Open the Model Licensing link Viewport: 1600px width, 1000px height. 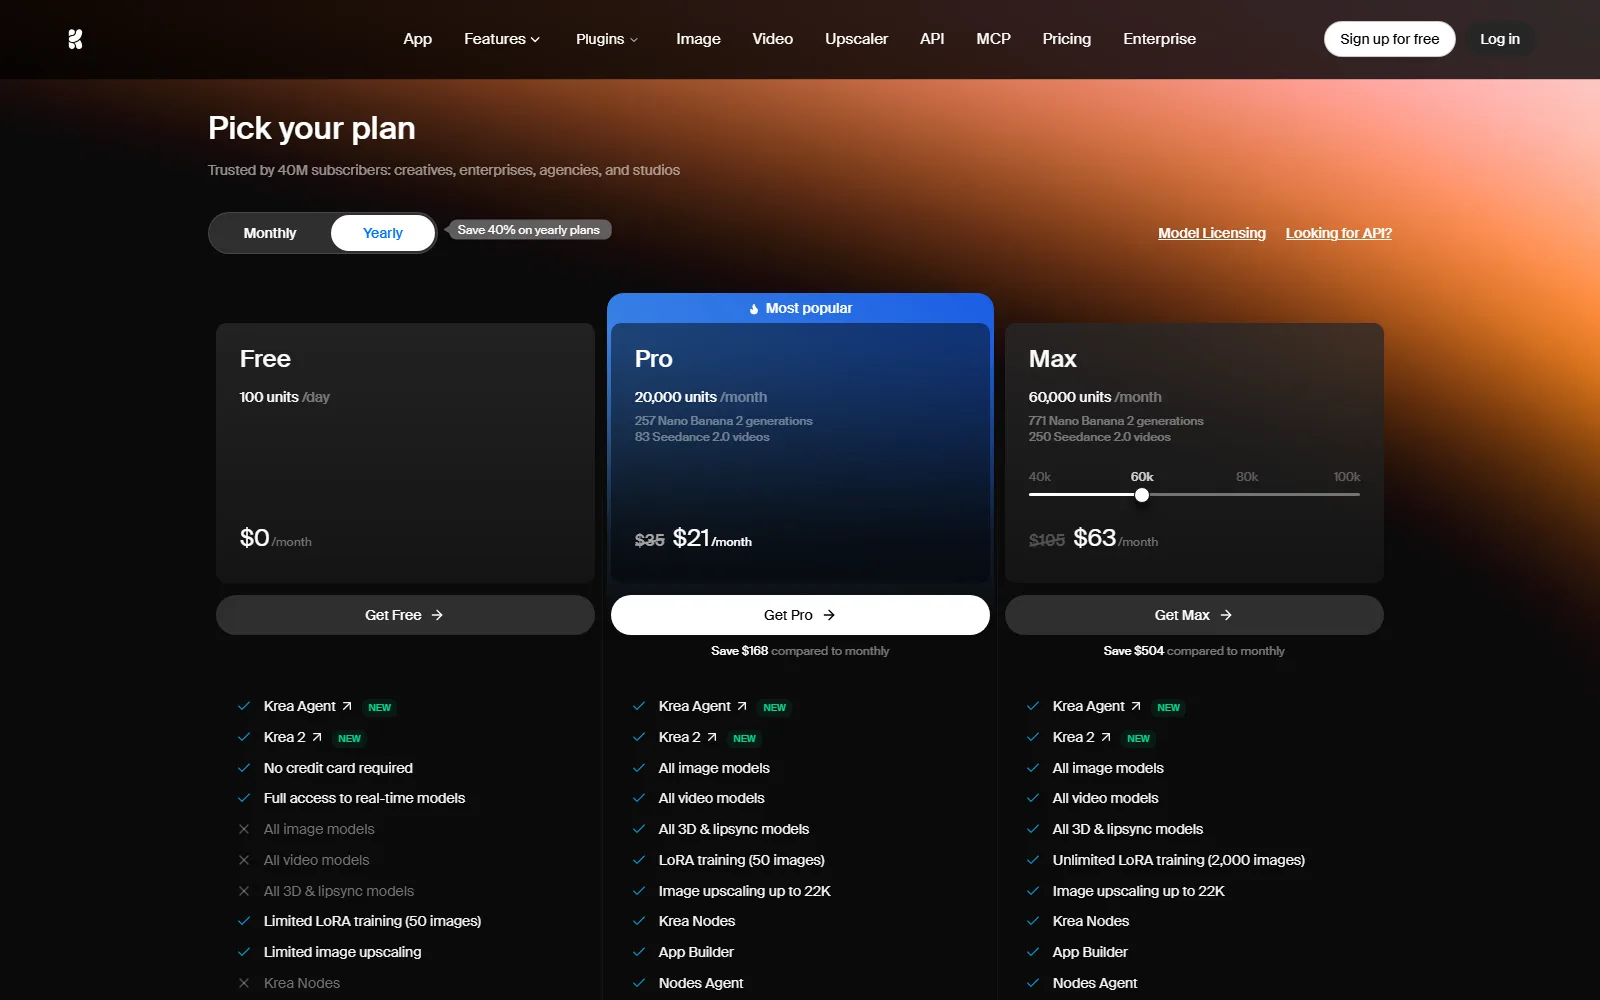[1212, 233]
